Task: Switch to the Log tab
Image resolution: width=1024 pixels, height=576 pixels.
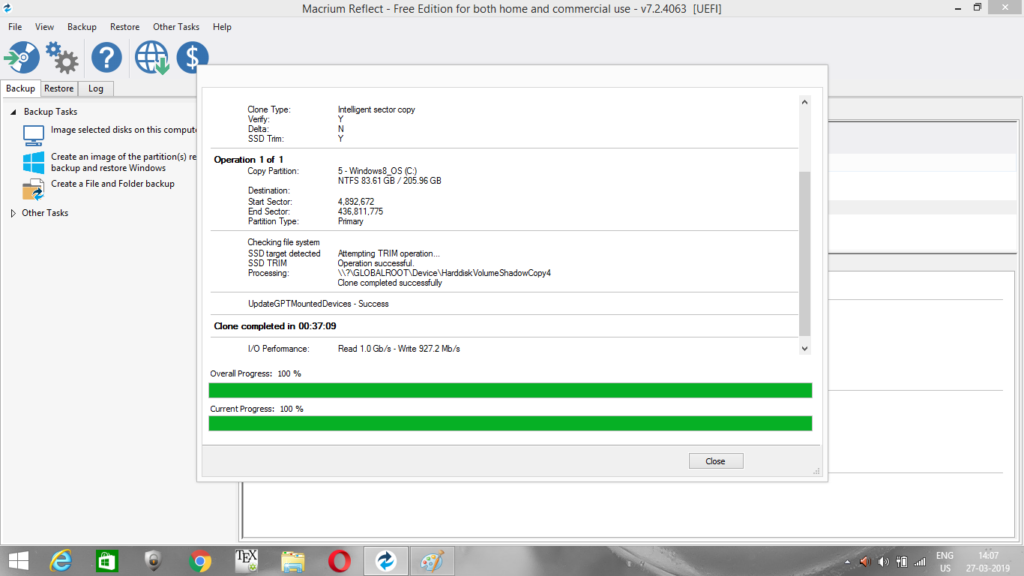Action: 96,88
